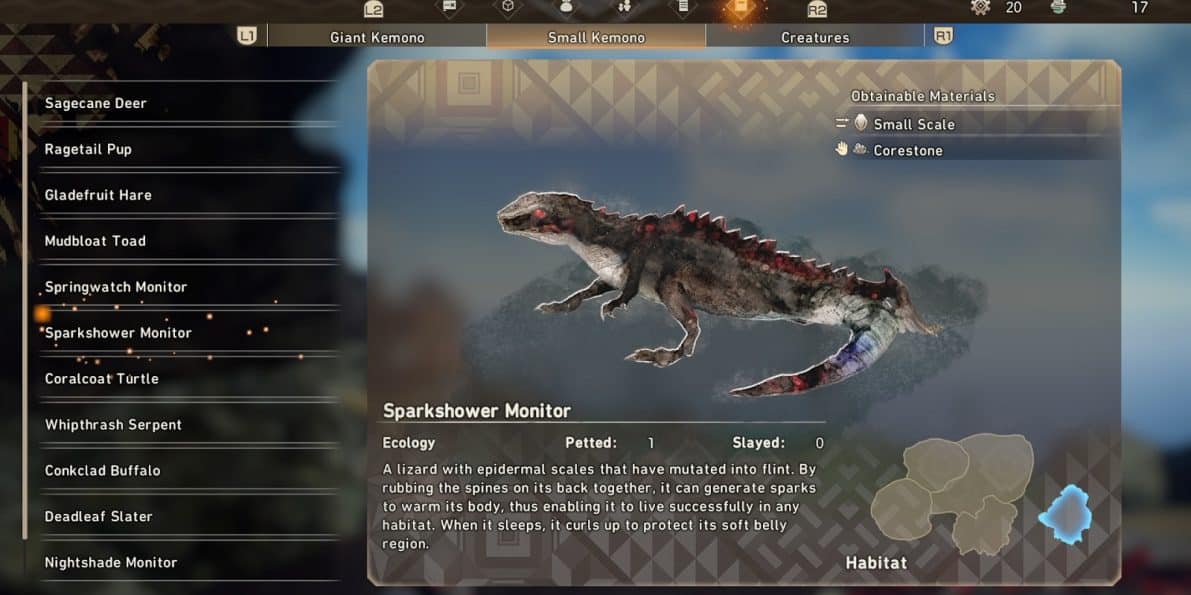Open the character silhouette menu icon
This screenshot has width=1191, height=595.
point(566,7)
